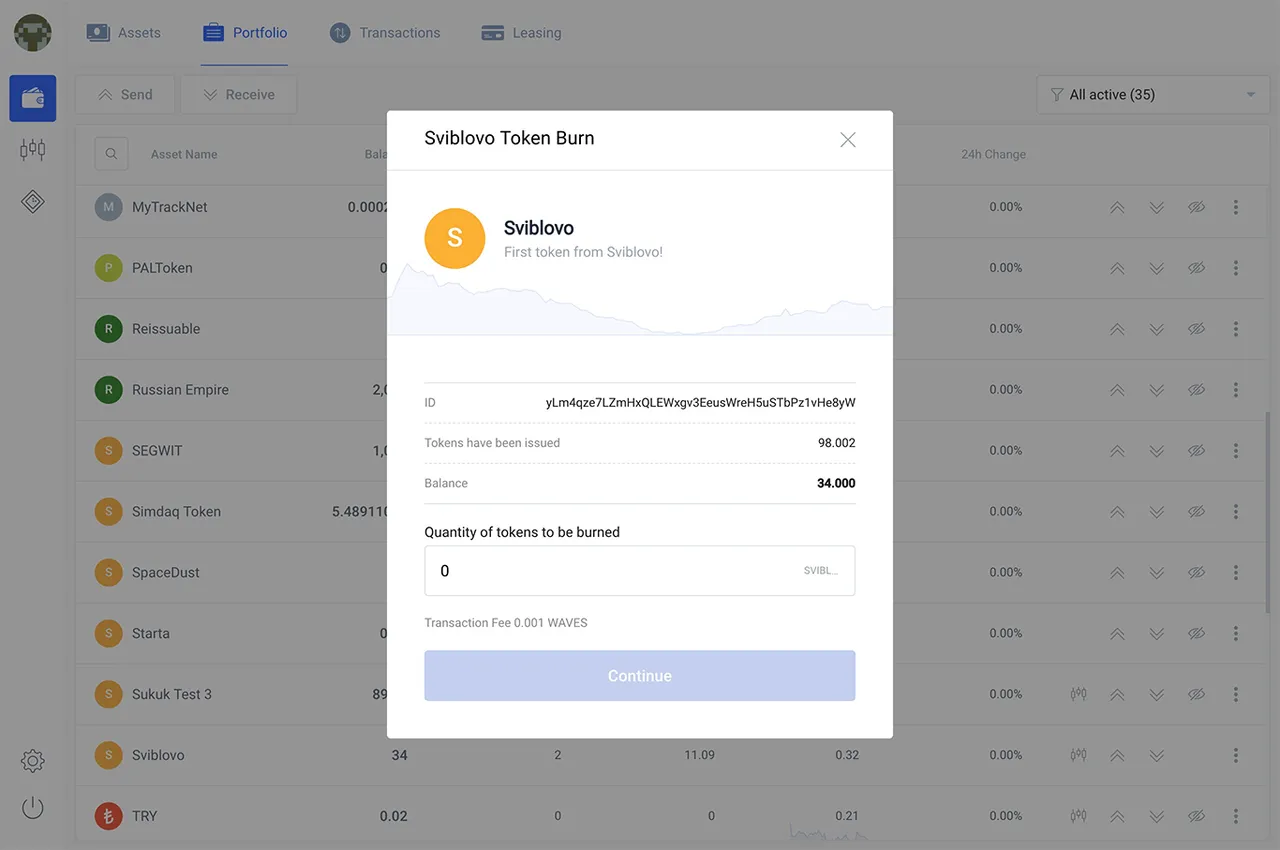Open more options menu for MyTrackNet row
Viewport: 1280px width, 850px height.
click(1236, 207)
